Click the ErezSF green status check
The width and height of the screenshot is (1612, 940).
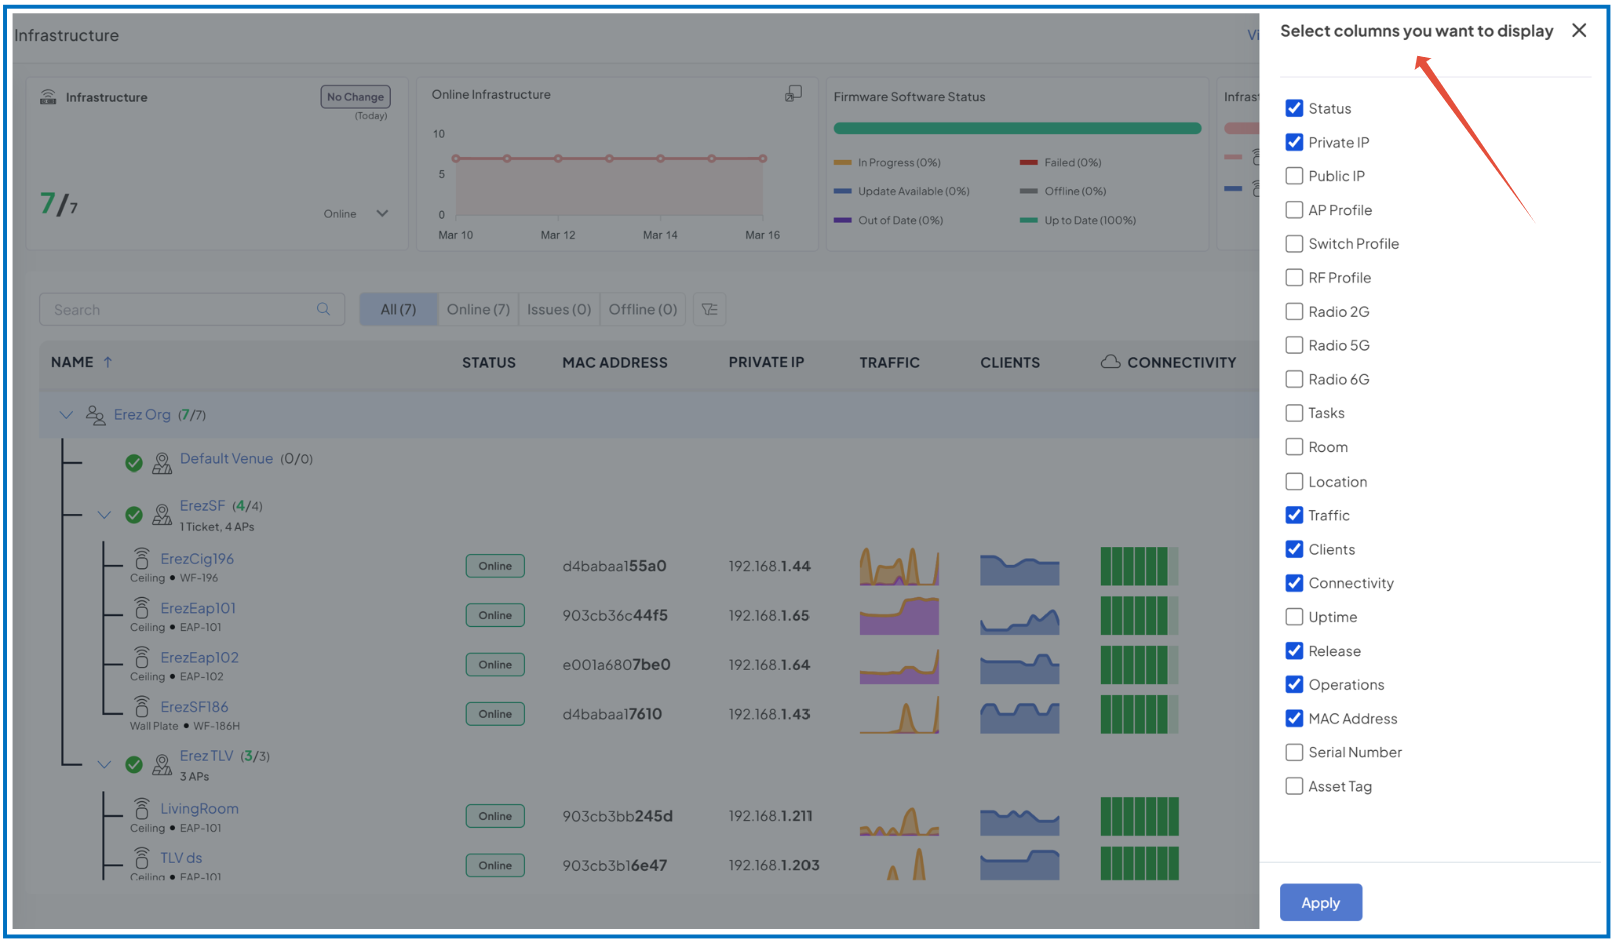[x=133, y=514]
